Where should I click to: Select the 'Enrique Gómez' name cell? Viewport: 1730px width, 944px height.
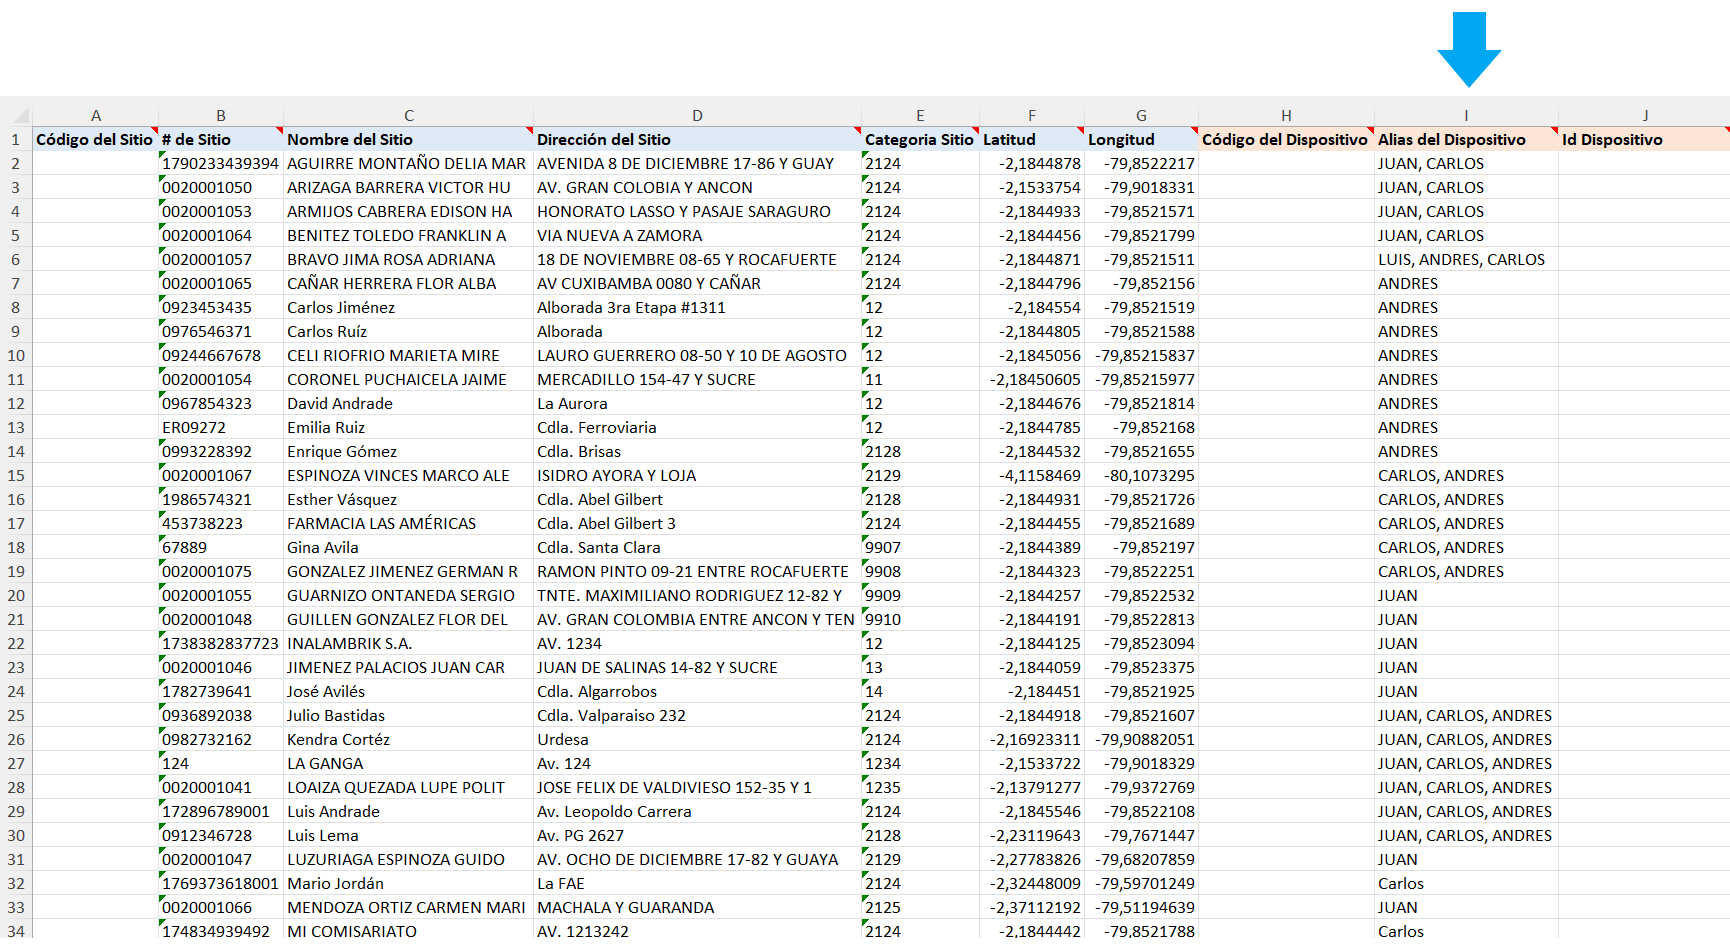(x=409, y=451)
